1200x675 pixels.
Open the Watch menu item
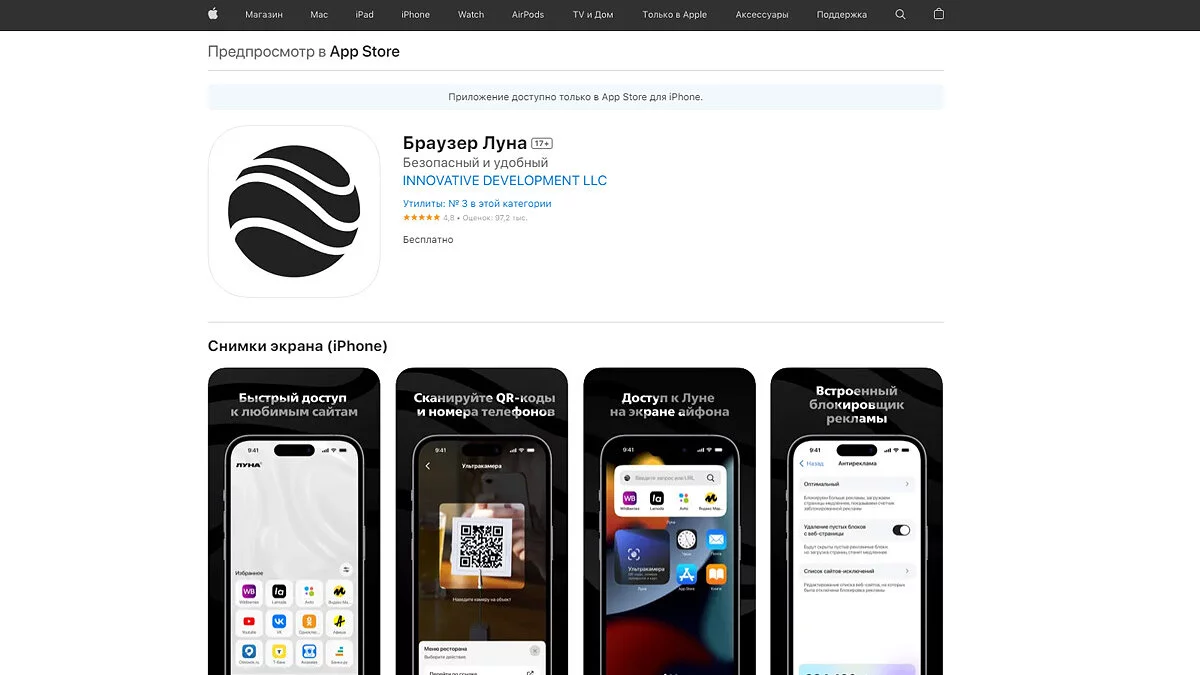pos(471,15)
